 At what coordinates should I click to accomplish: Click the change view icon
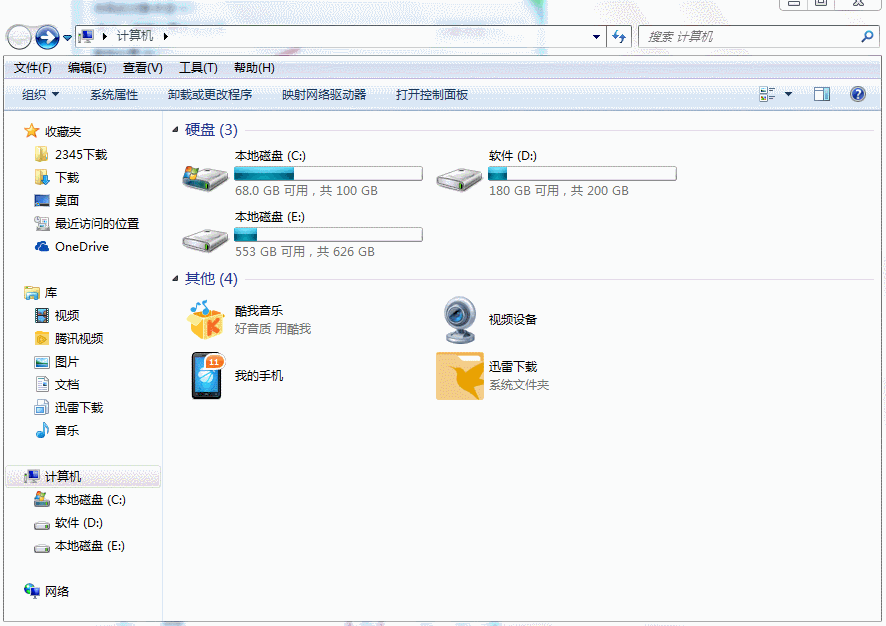pos(767,94)
